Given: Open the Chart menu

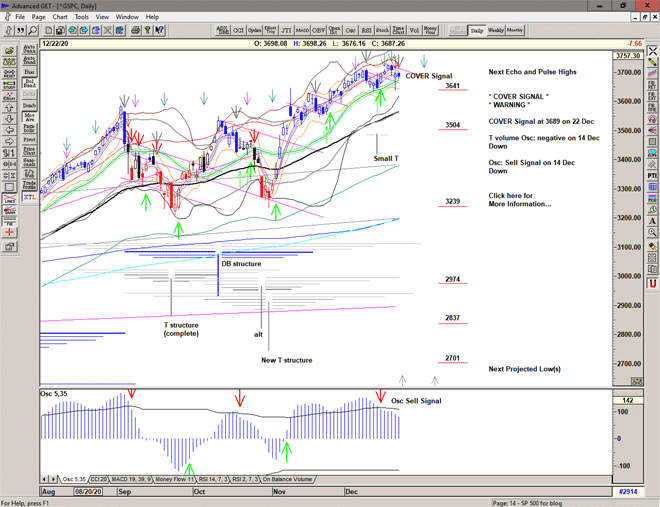Looking at the screenshot, I should 60,17.
